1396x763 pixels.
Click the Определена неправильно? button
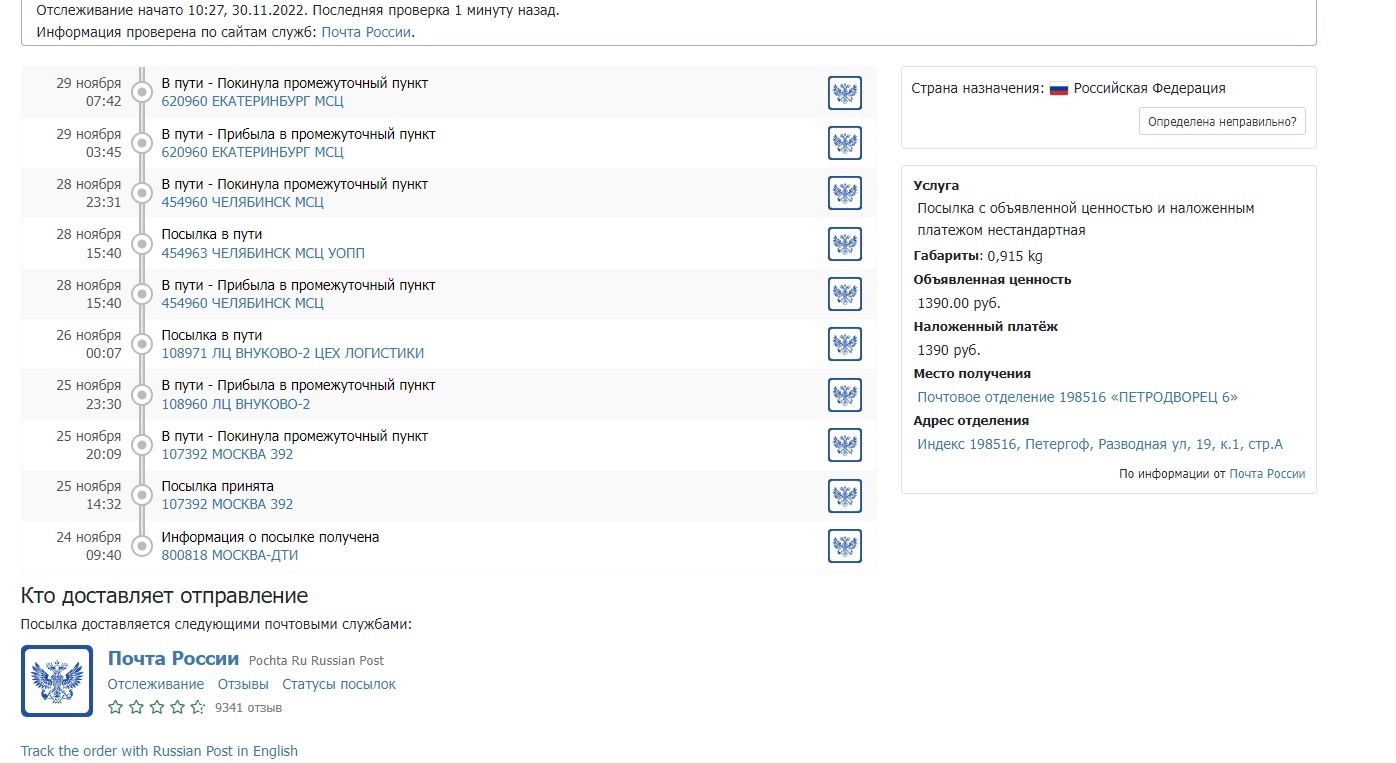pyautogui.click(x=1222, y=122)
